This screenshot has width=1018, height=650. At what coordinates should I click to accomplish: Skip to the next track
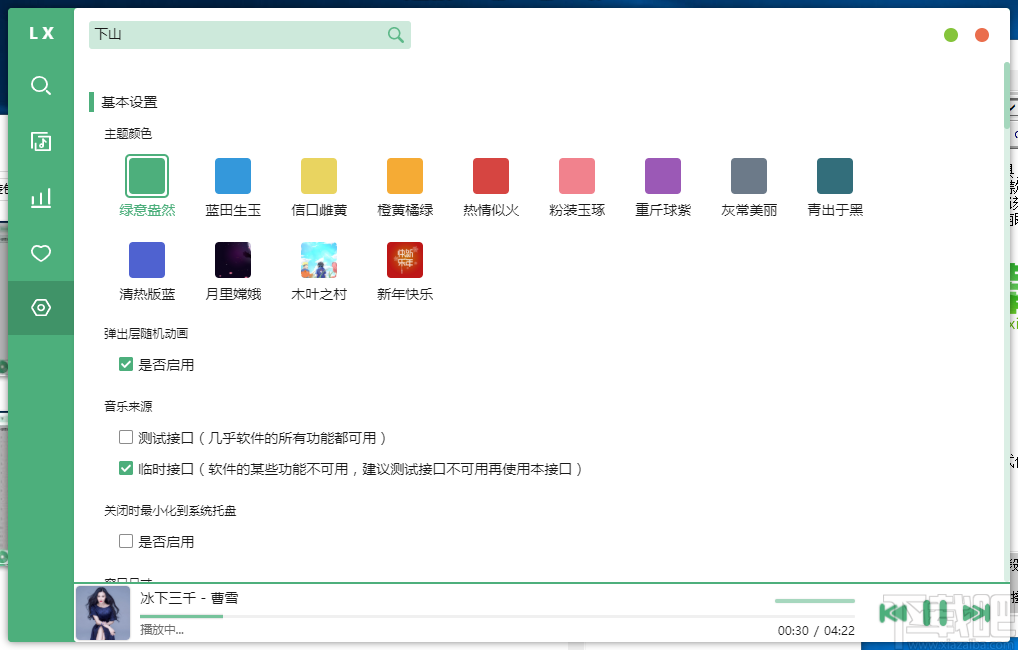click(x=977, y=612)
